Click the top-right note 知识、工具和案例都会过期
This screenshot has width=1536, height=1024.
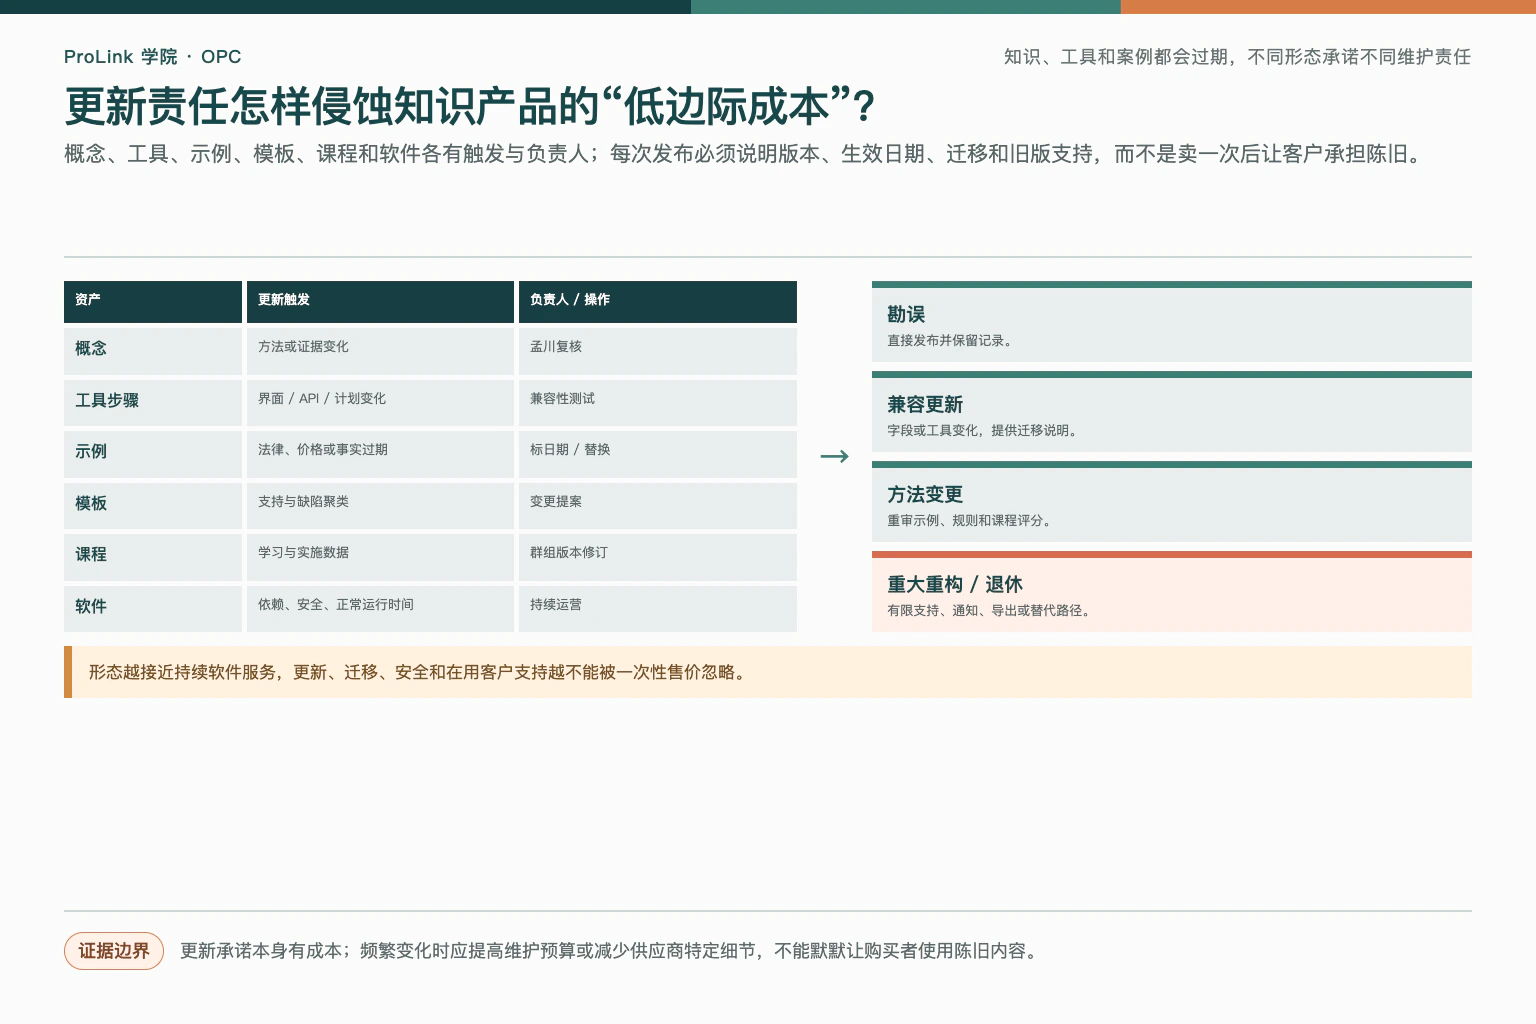click(x=1237, y=57)
